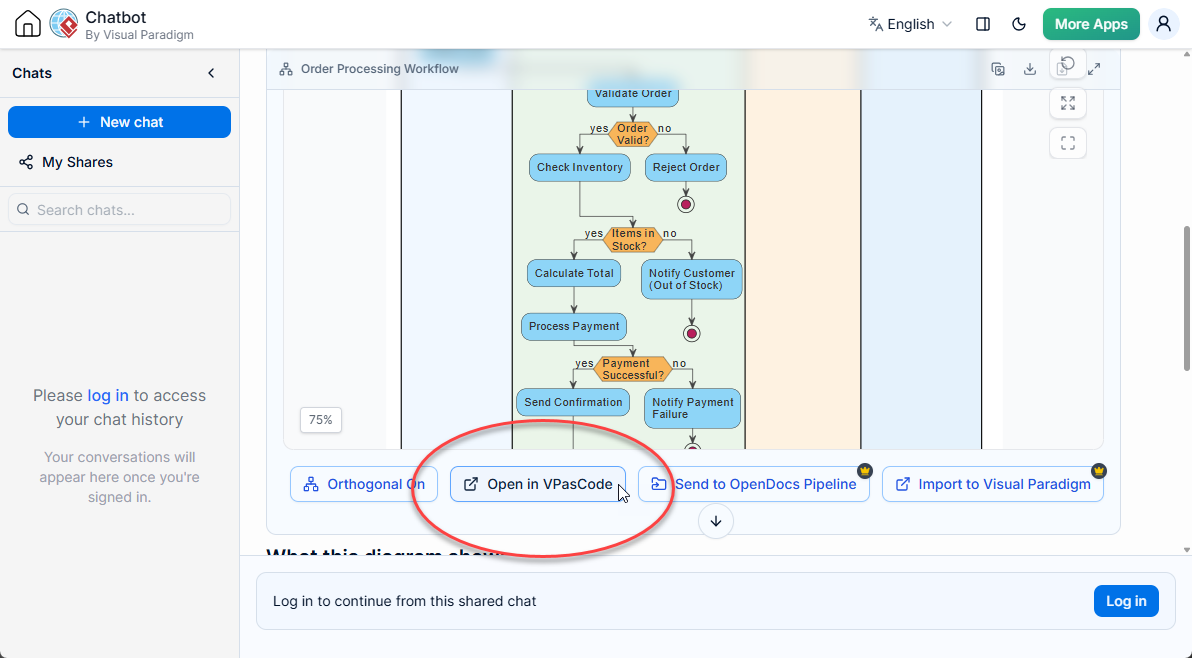The image size is (1192, 658).
Task: Select the Validate Order node
Action: click(x=632, y=96)
